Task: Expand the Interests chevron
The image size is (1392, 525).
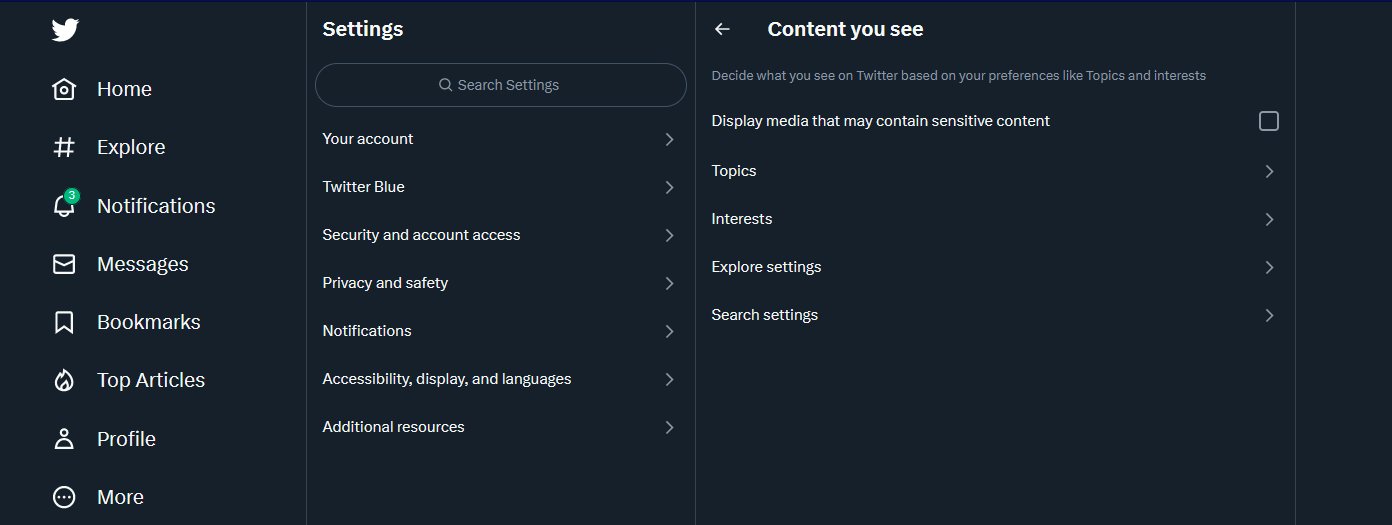Action: 1269,219
